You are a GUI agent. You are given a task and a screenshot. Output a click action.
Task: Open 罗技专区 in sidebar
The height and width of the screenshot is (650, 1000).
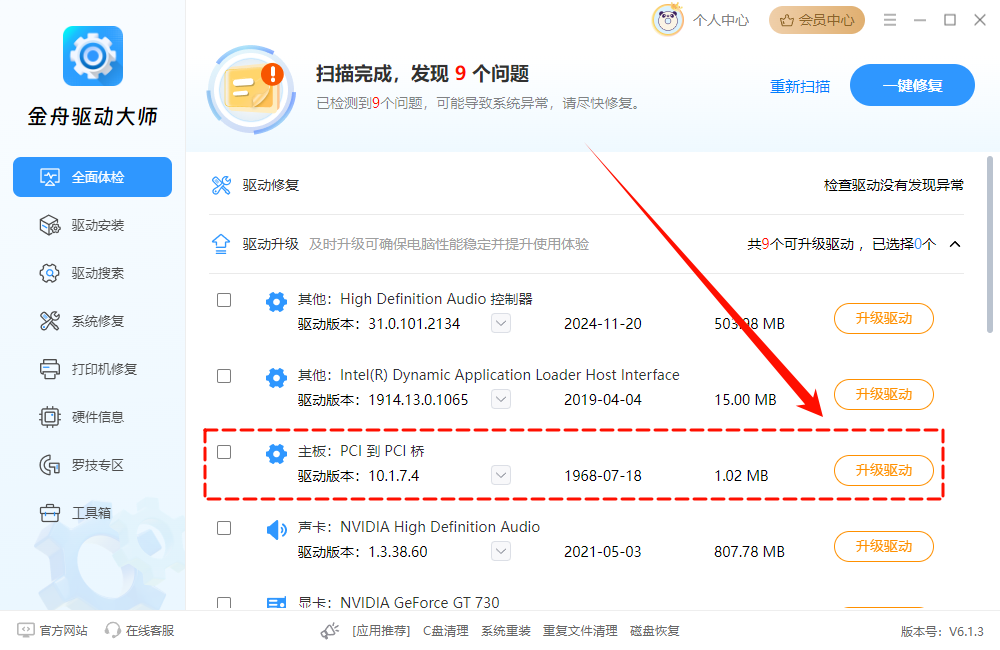point(92,465)
